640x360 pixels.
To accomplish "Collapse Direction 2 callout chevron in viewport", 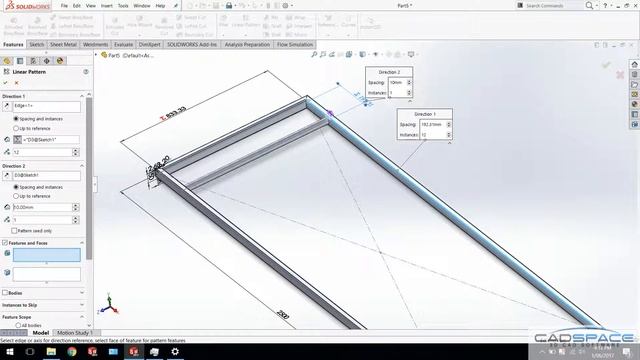I will (x=410, y=101).
